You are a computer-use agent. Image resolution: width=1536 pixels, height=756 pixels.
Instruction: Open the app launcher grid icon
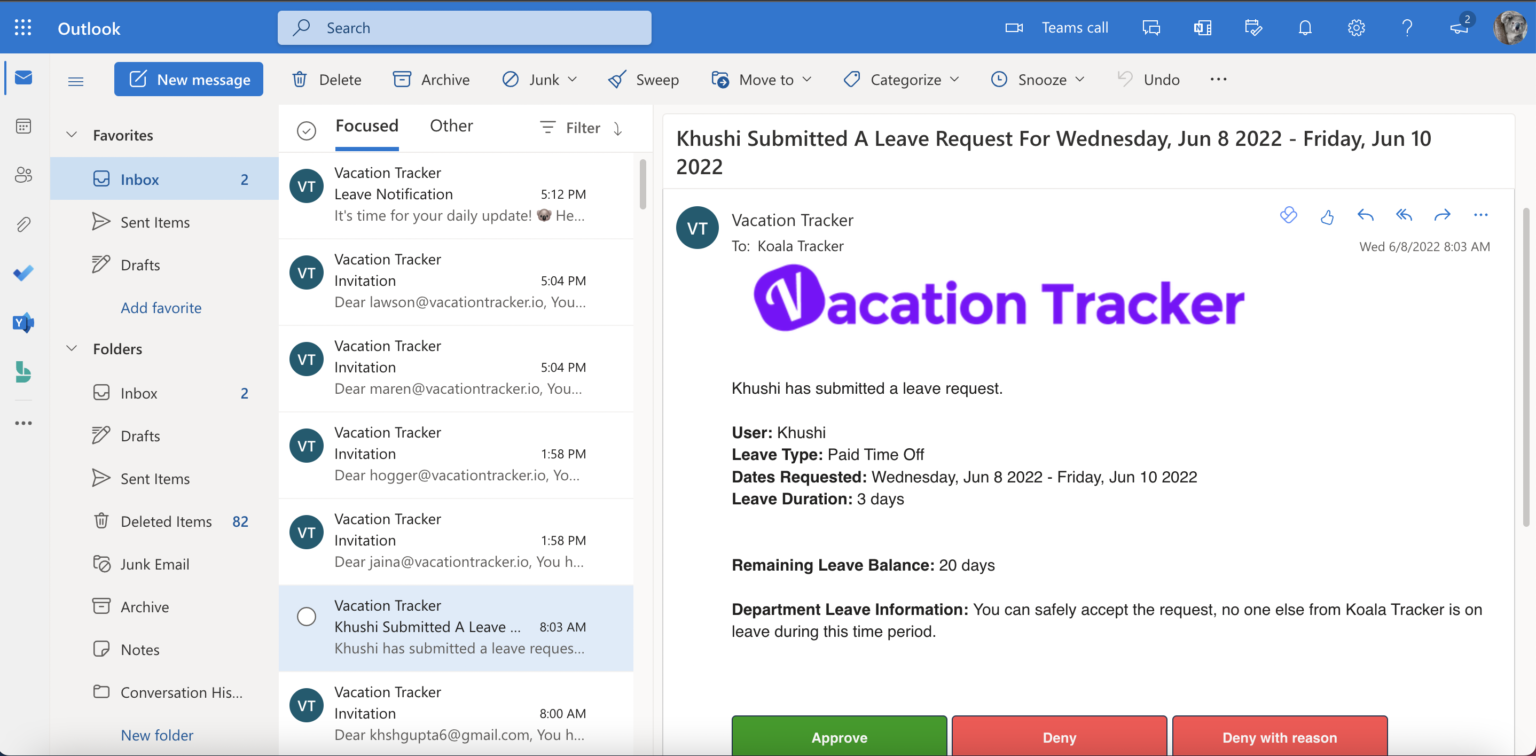23,28
